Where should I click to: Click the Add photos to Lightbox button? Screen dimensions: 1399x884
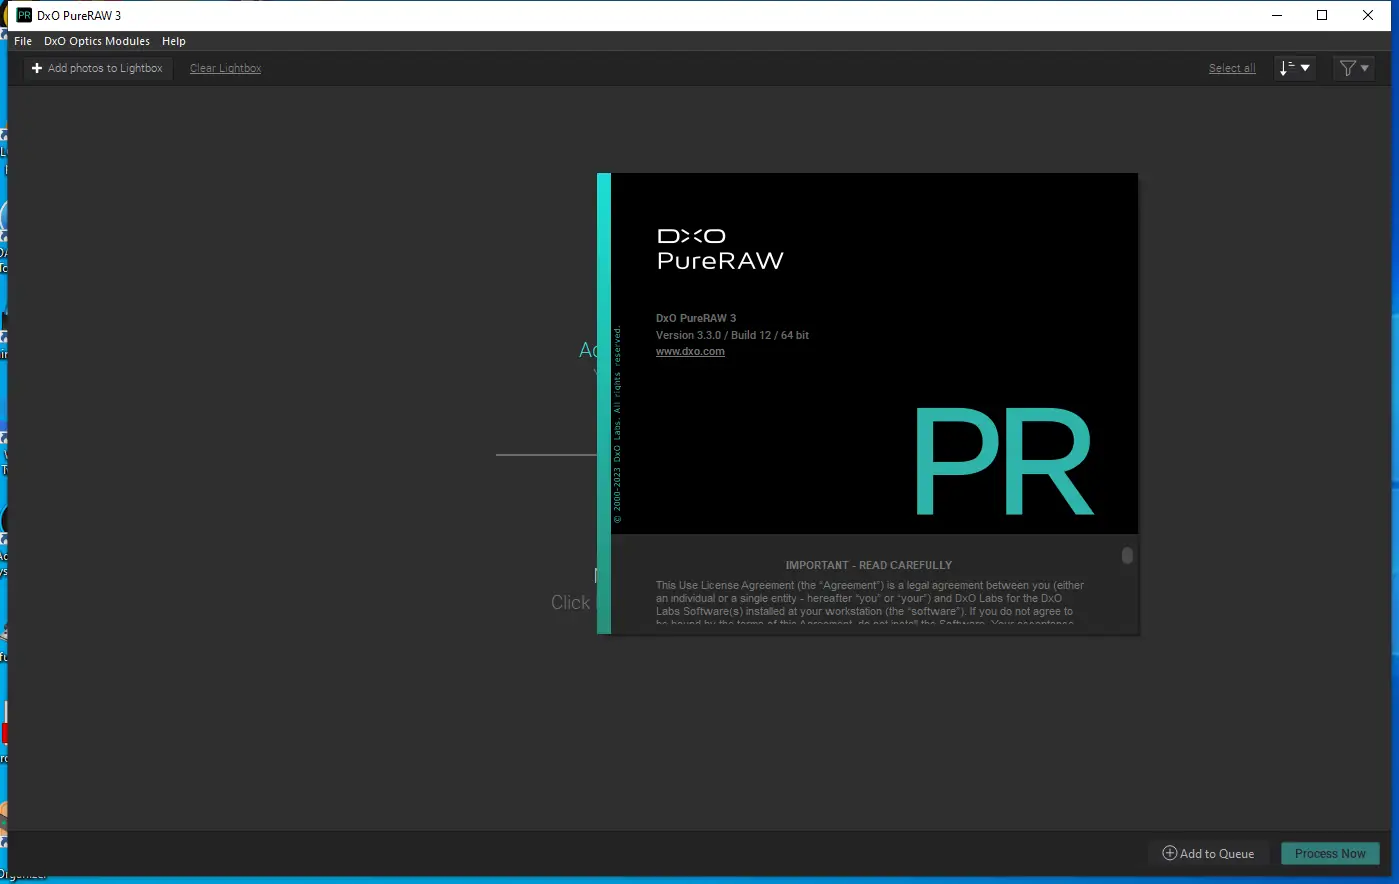point(97,68)
